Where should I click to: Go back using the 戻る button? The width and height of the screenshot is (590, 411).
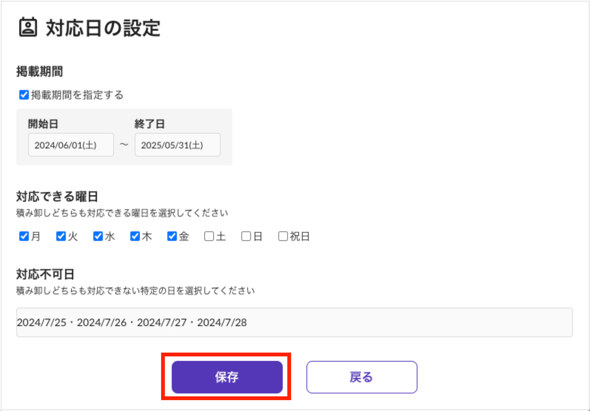[362, 377]
